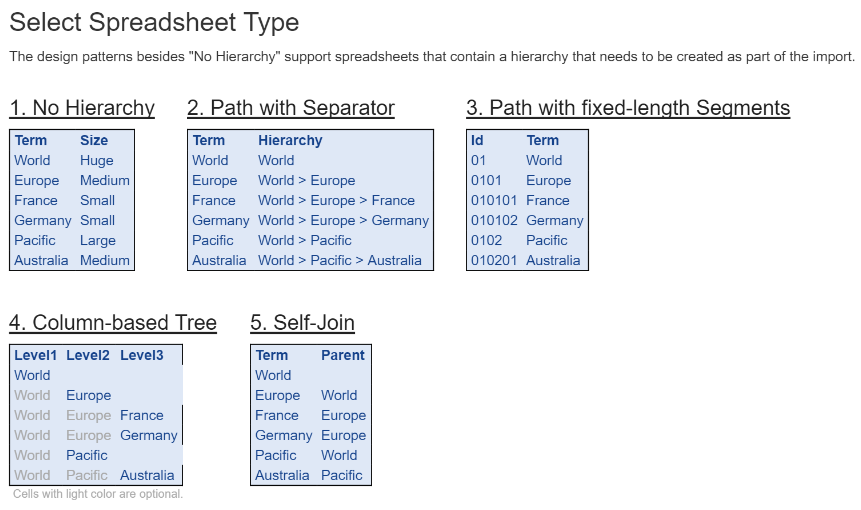
Task: Choose the Level1/Level2/Level3 example table
Action: tap(96, 415)
